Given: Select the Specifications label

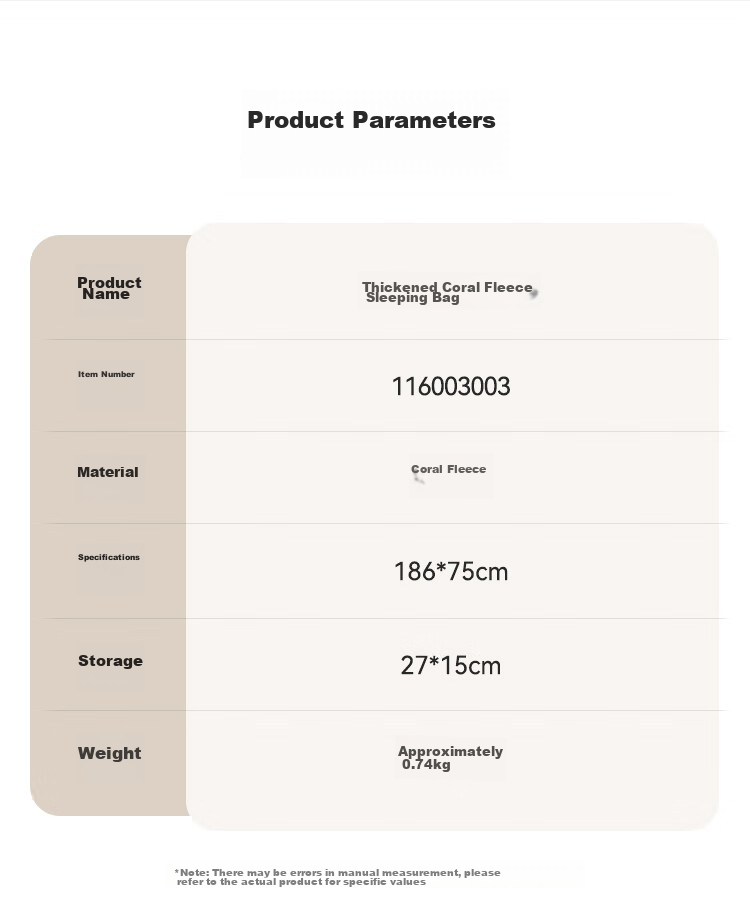Looking at the screenshot, I should [109, 557].
